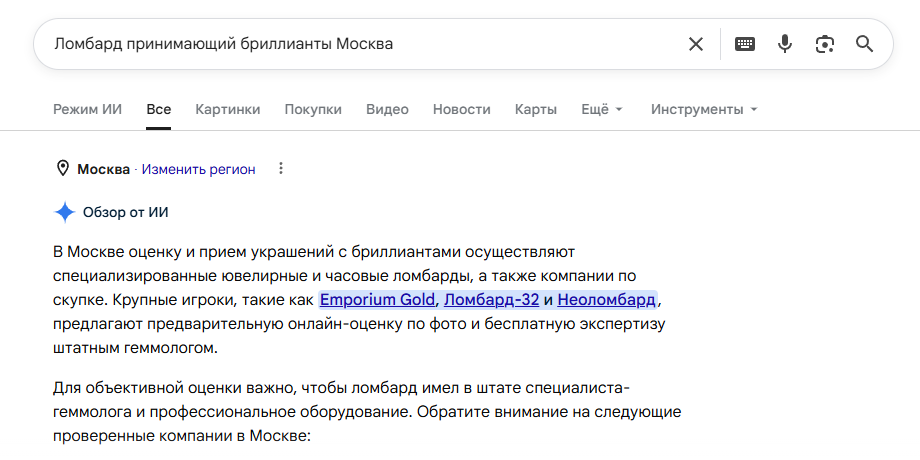The width and height of the screenshot is (920, 460).
Task: Open the Картинки tab
Action: (x=228, y=110)
